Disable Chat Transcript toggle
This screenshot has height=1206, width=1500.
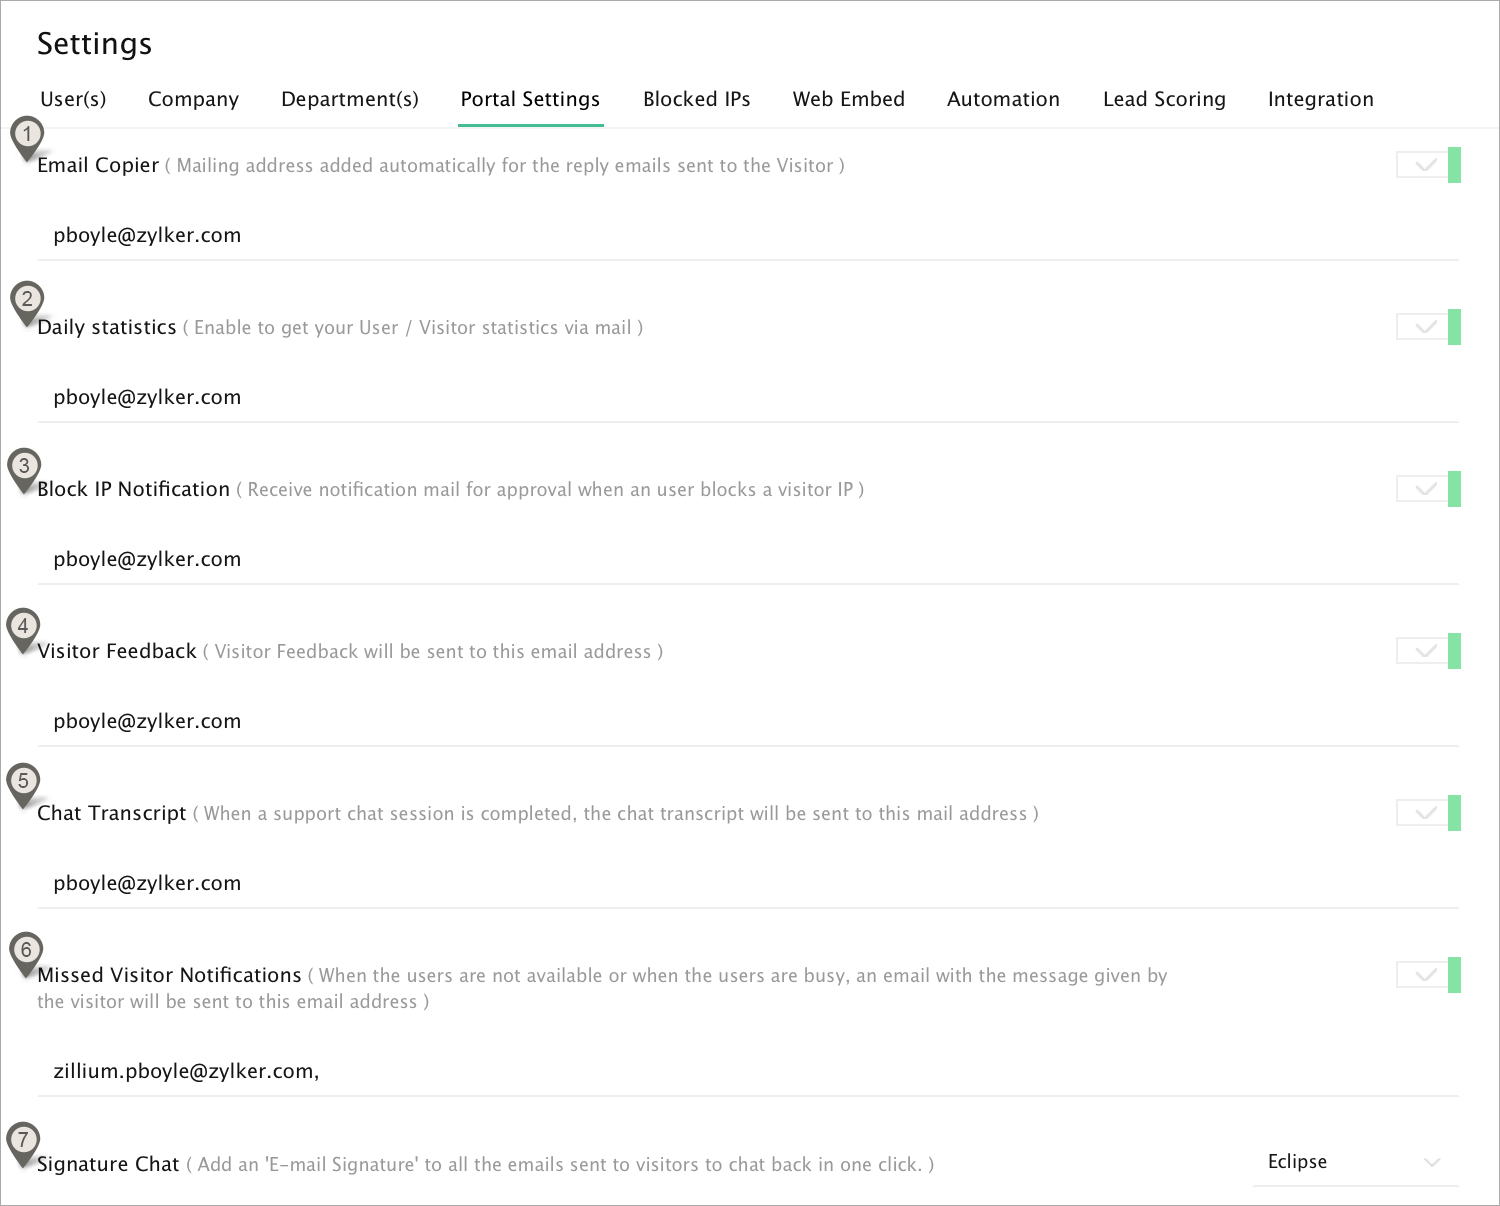click(x=1428, y=813)
